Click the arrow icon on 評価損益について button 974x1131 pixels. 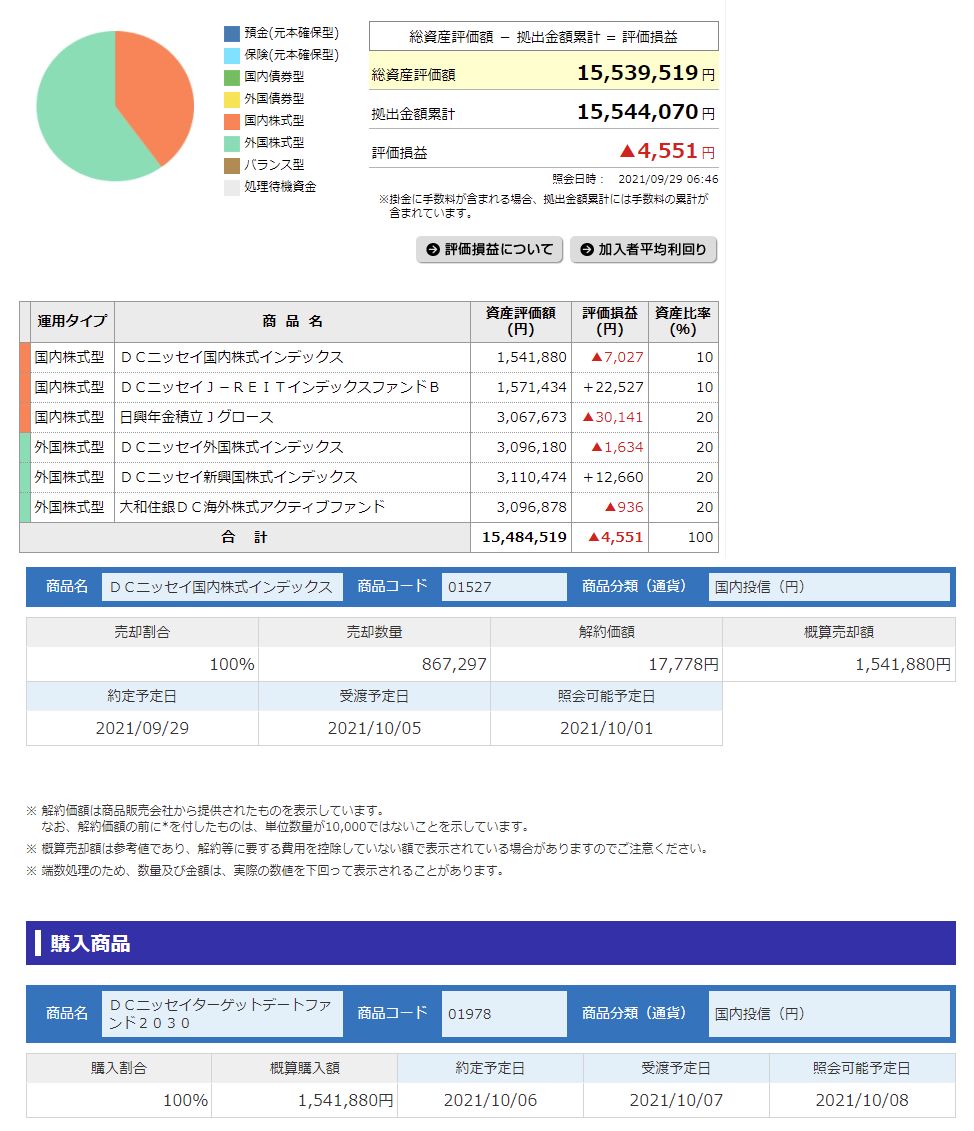click(433, 250)
